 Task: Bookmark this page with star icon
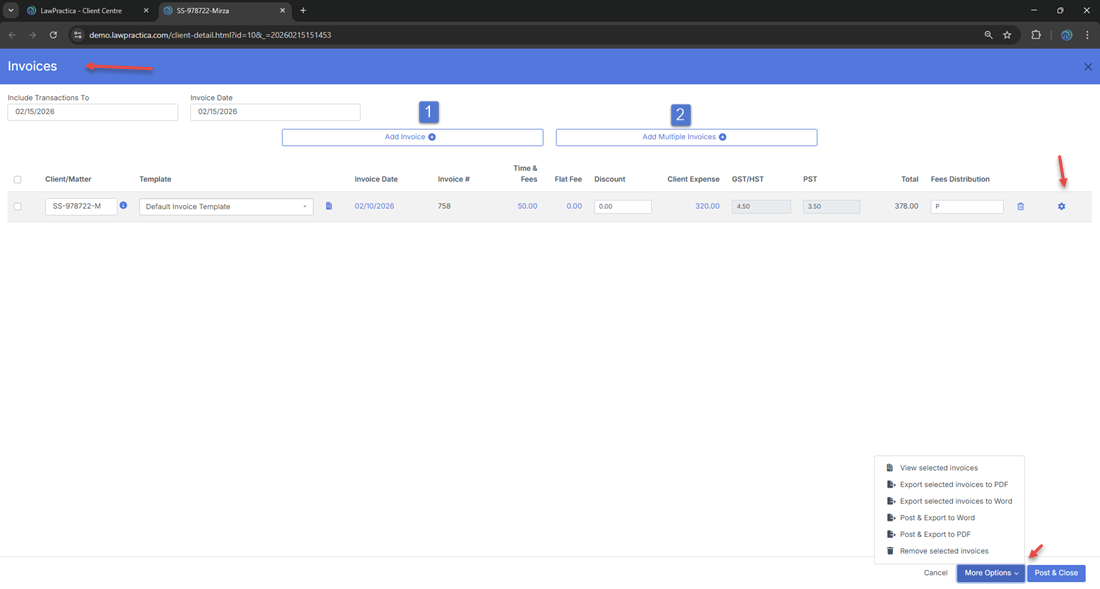pyautogui.click(x=1007, y=35)
